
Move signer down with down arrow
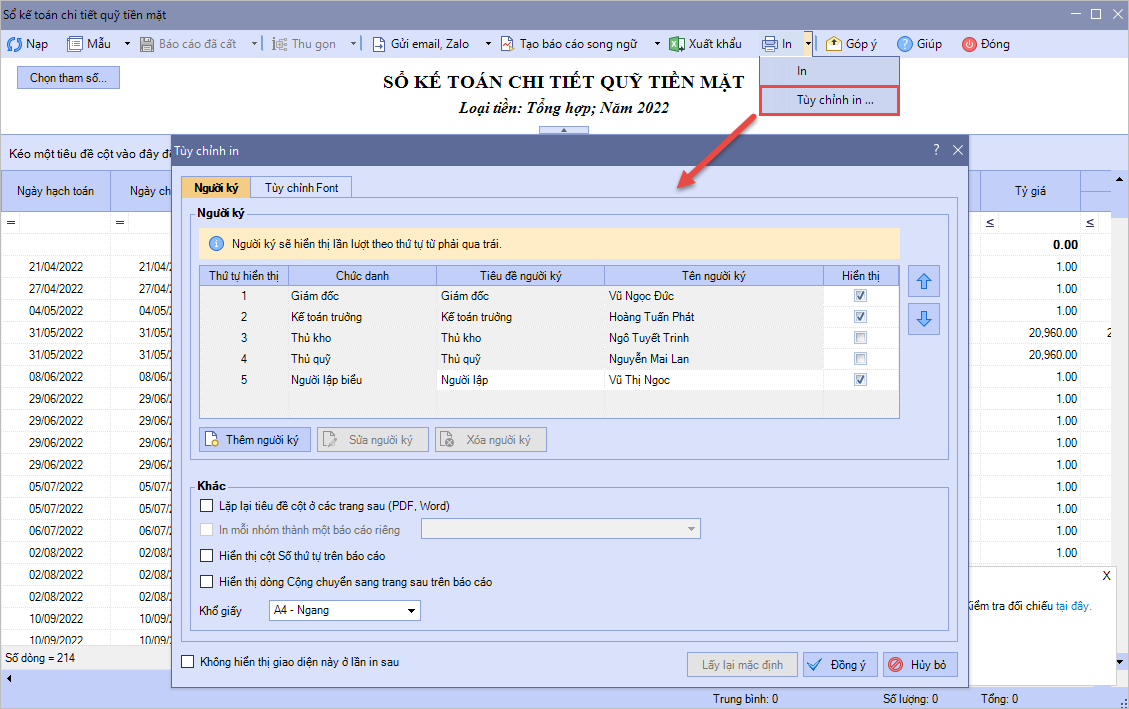click(923, 319)
